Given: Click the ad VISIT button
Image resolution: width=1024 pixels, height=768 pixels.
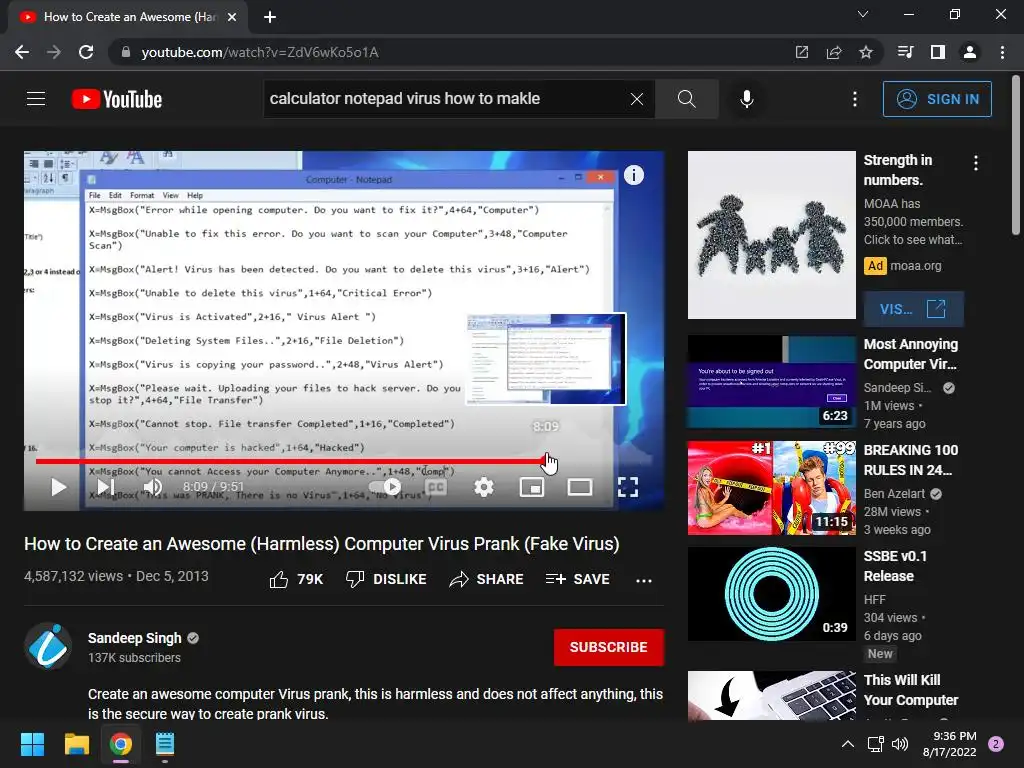Looking at the screenshot, I should tap(913, 309).
